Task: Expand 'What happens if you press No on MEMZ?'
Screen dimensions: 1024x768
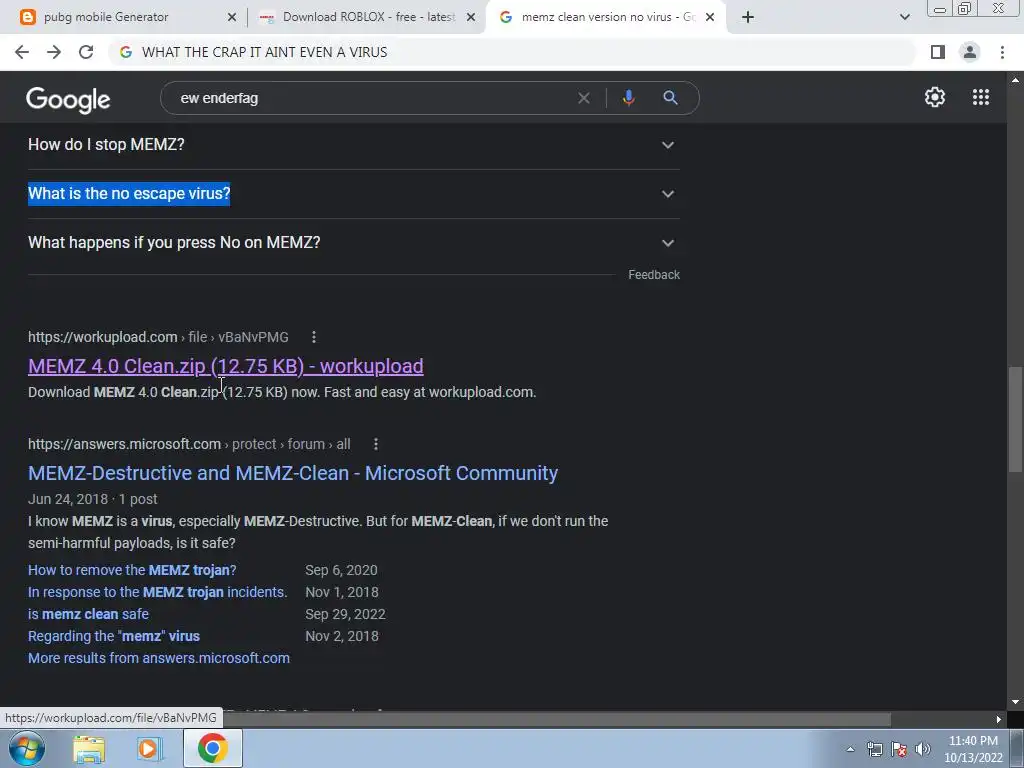Action: tap(353, 243)
